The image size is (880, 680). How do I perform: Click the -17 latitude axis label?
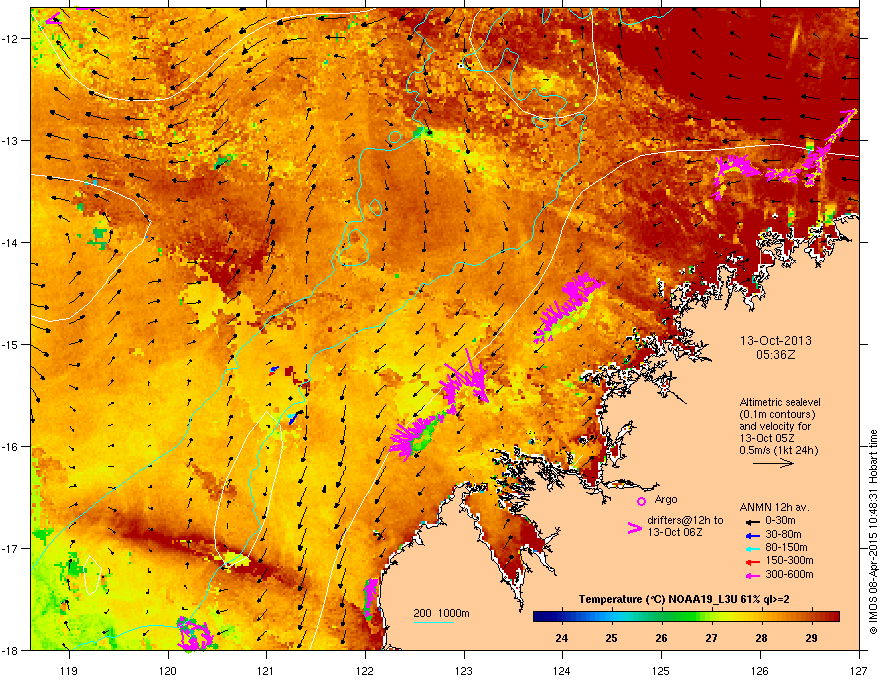coord(10,548)
